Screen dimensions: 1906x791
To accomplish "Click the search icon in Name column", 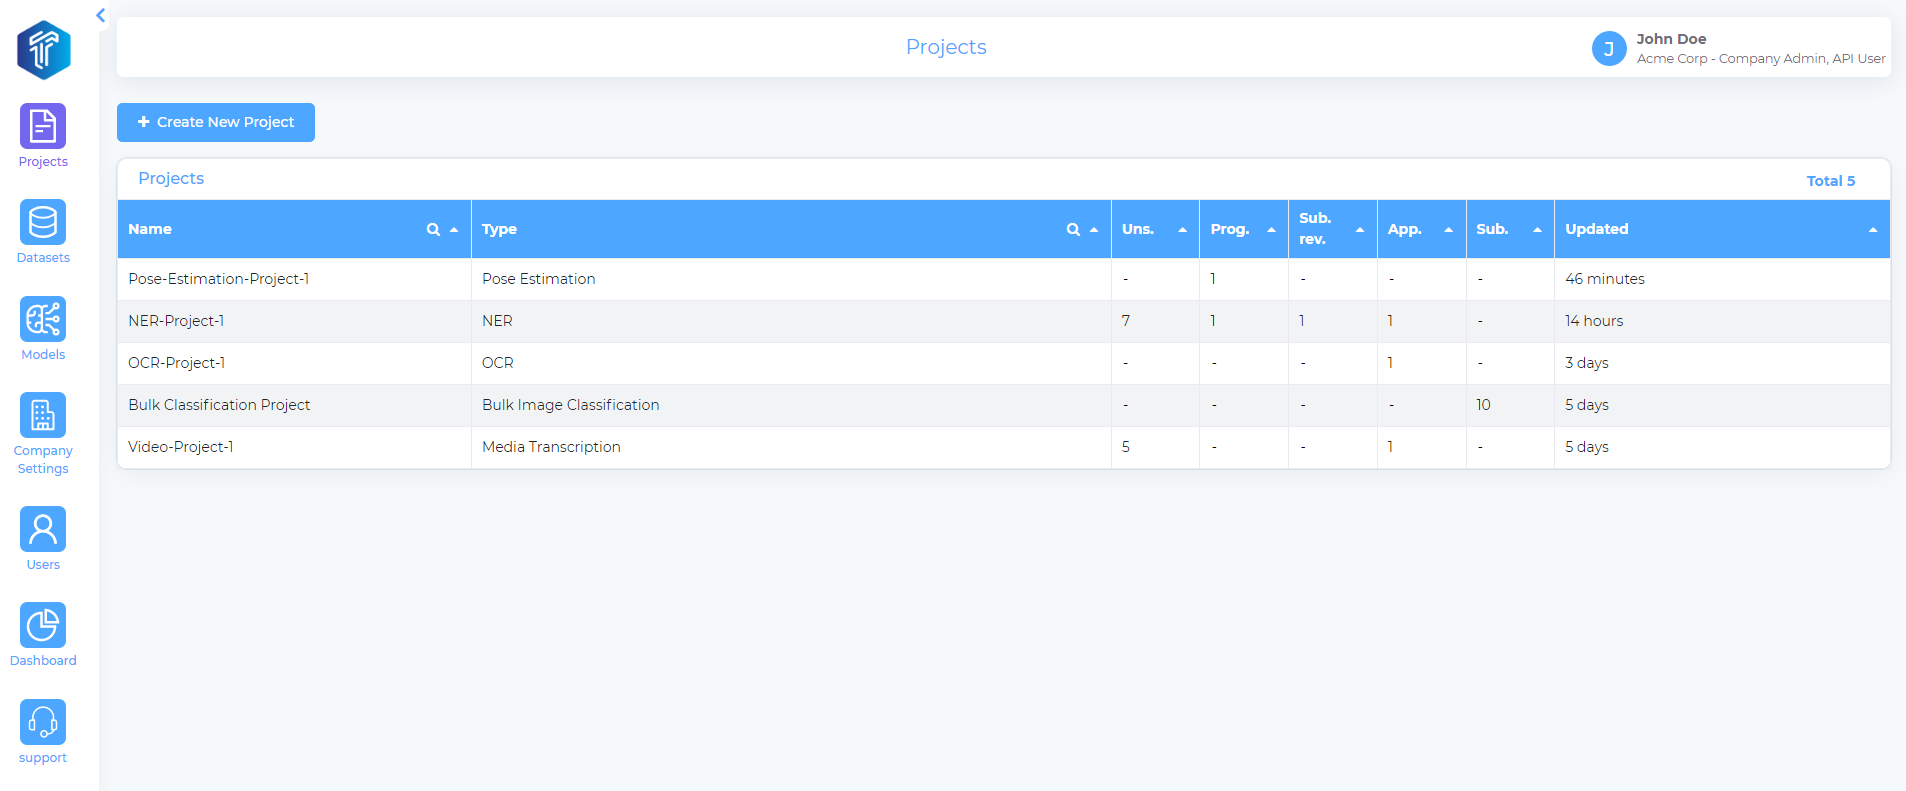I will pos(433,229).
